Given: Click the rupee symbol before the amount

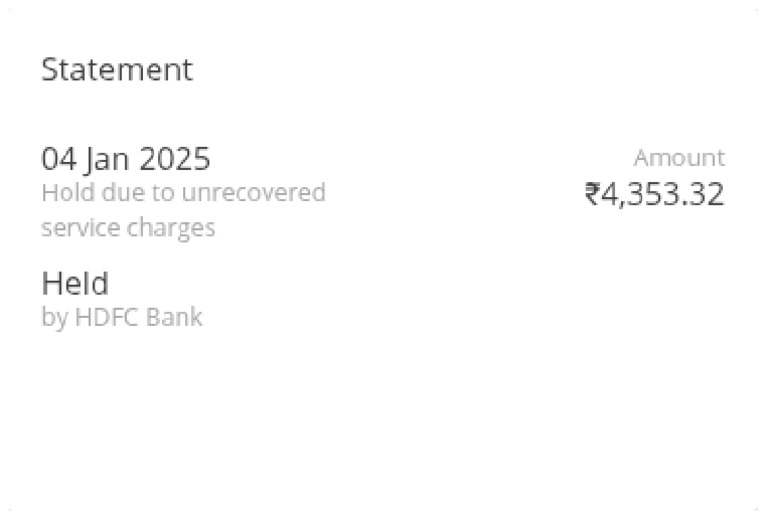Looking at the screenshot, I should 592,194.
